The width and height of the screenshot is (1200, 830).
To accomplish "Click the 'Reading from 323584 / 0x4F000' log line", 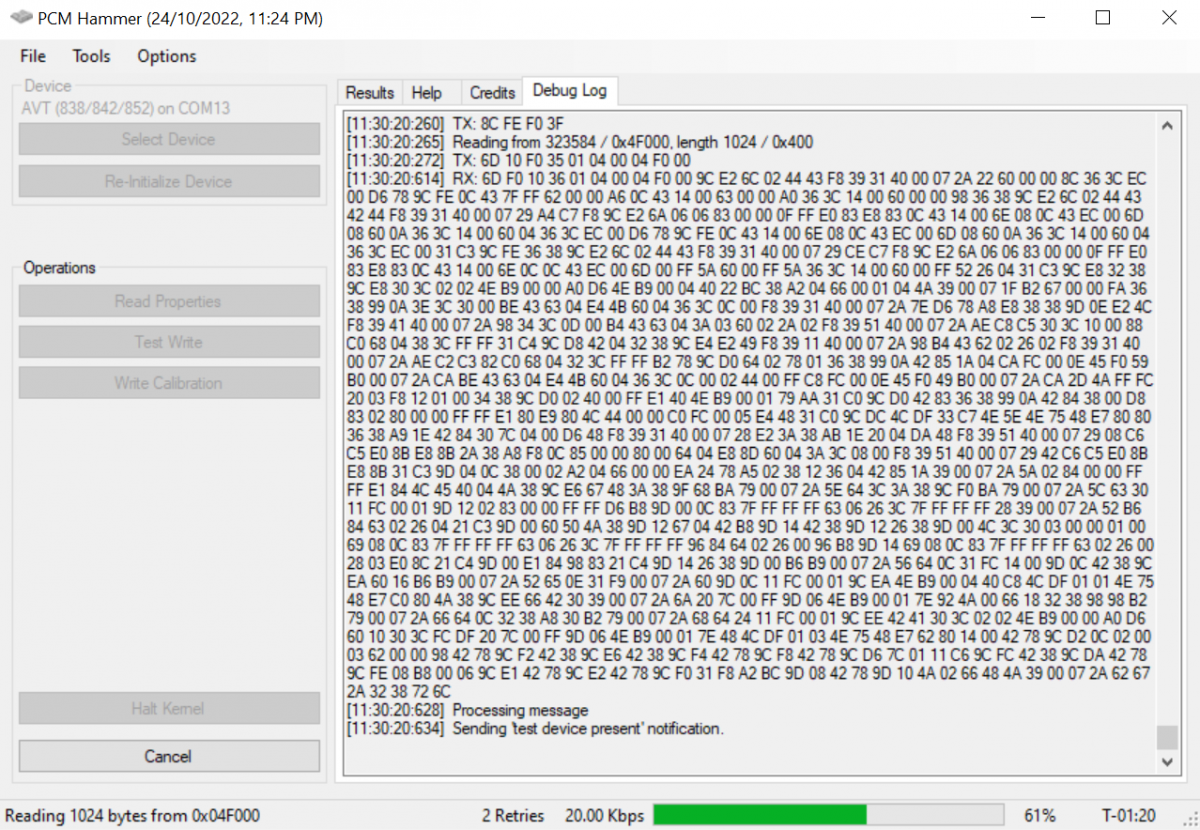I will pyautogui.click(x=580, y=142).
